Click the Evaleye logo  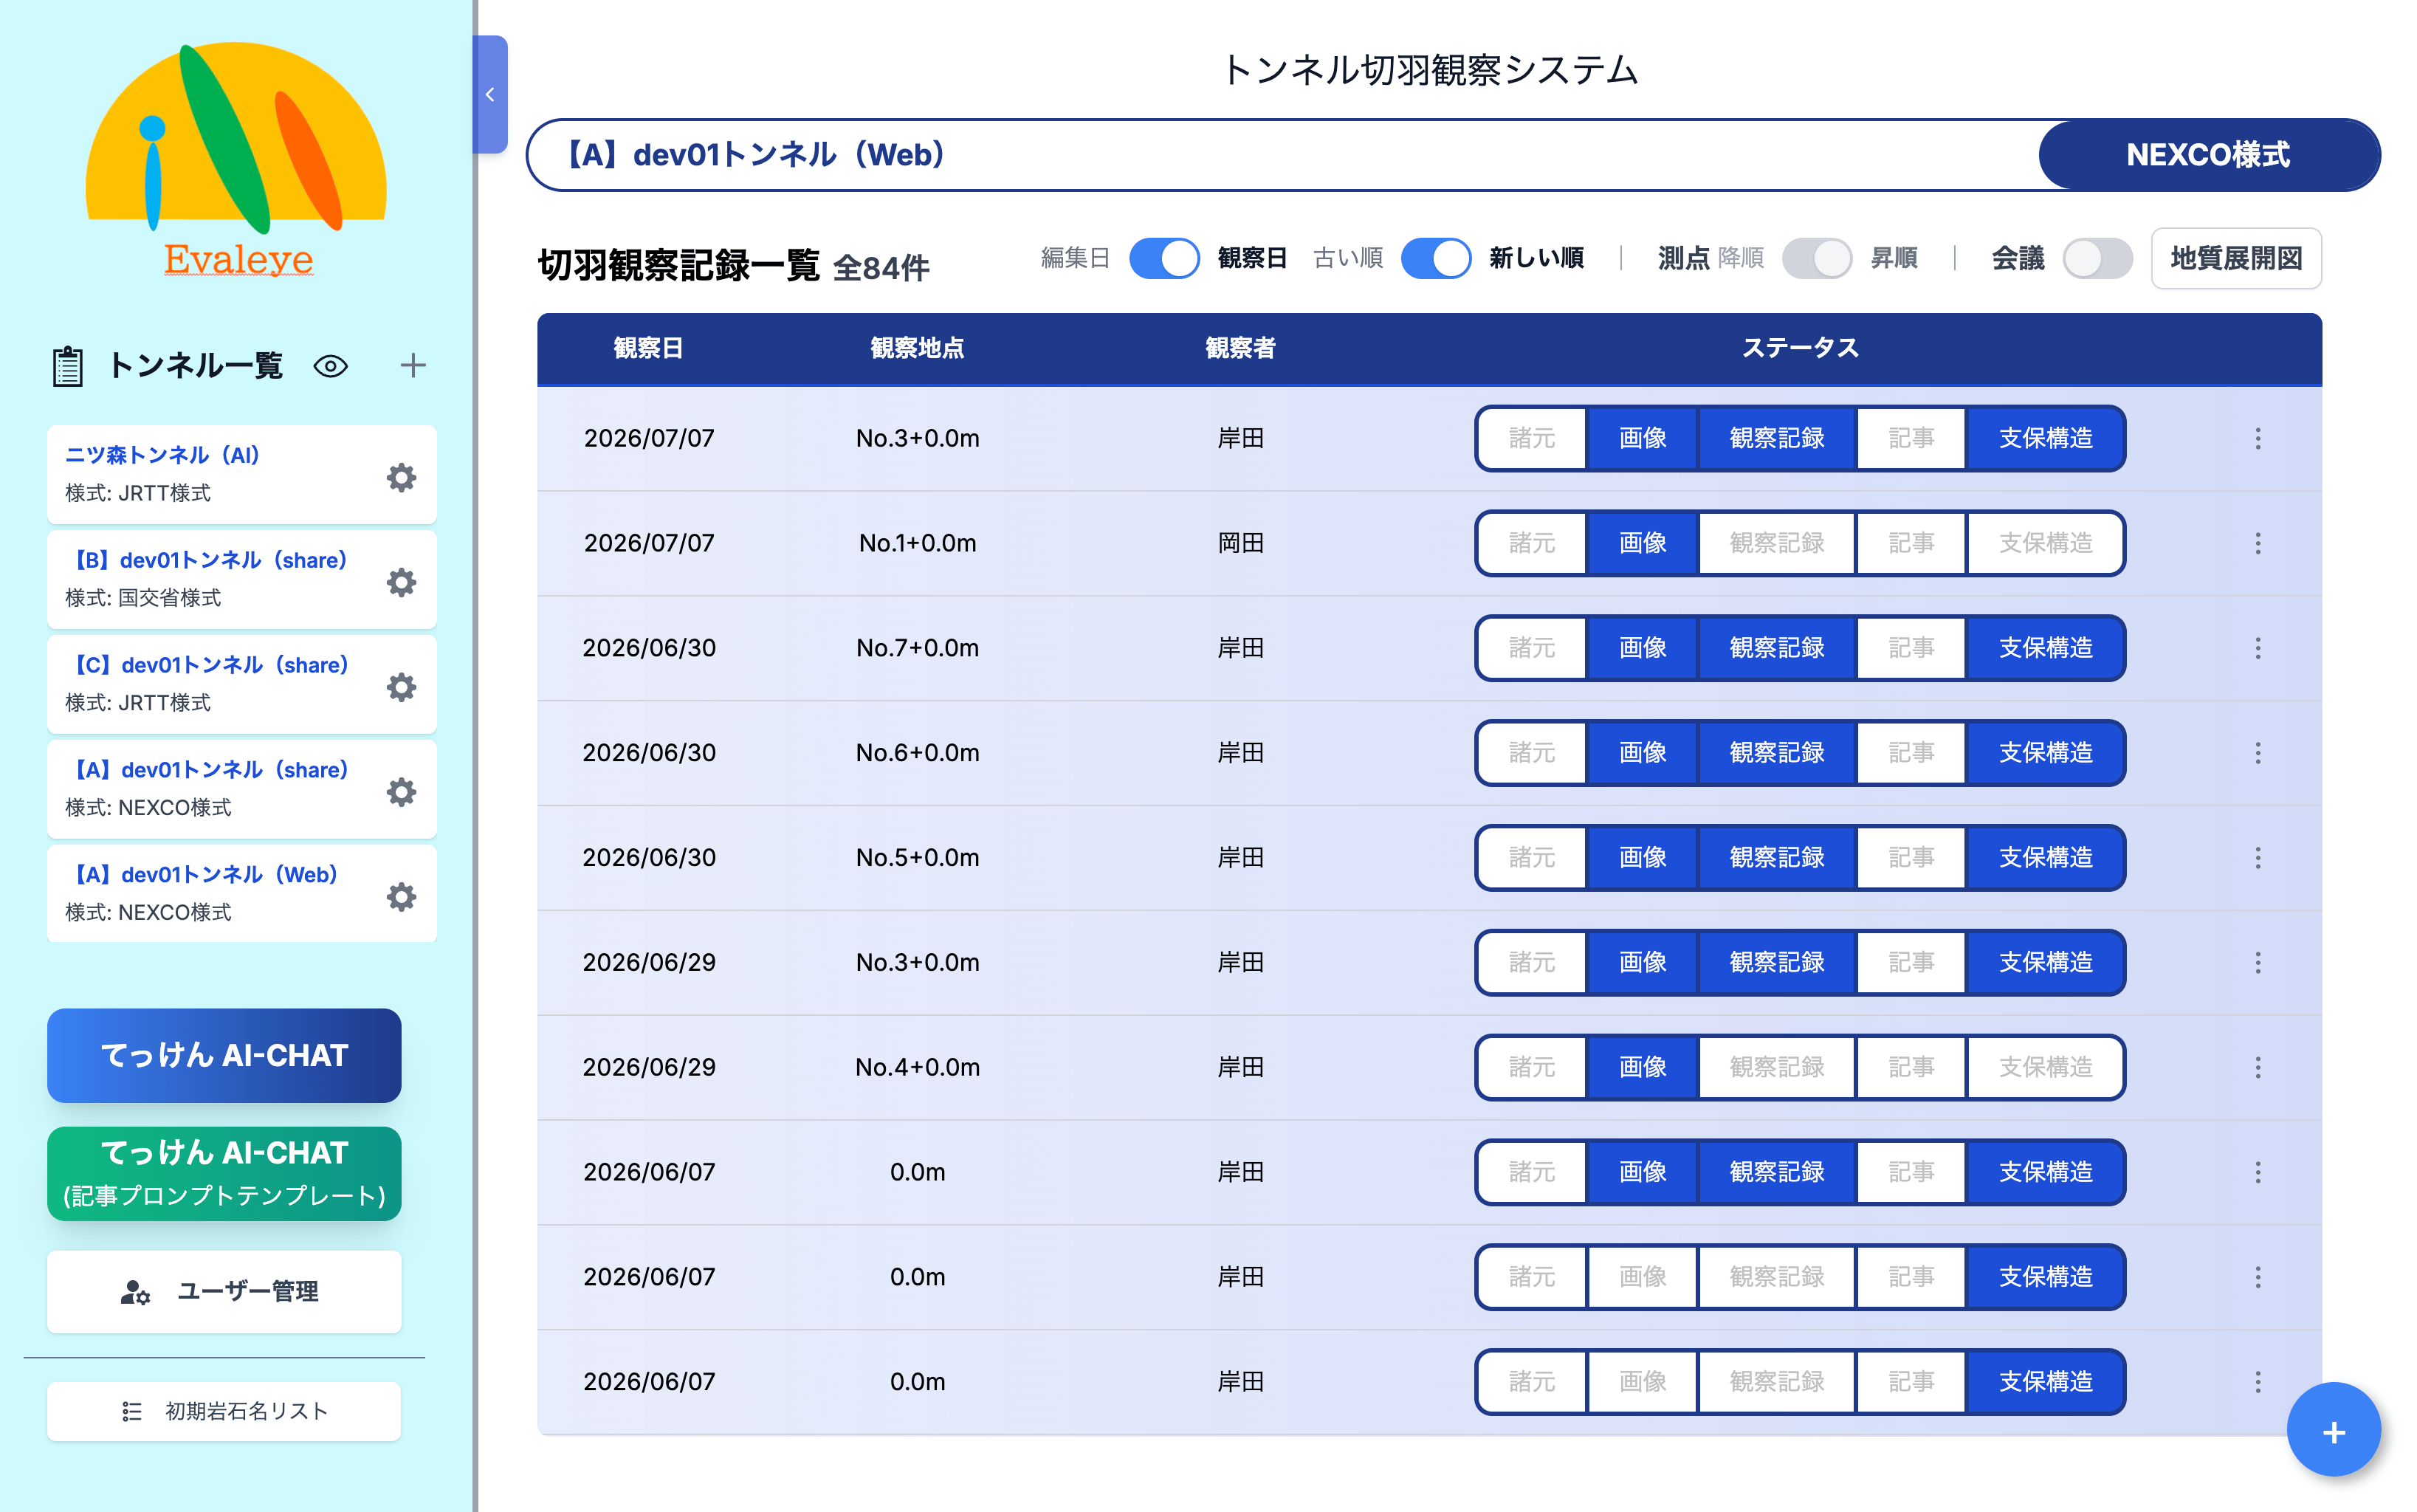[x=237, y=160]
